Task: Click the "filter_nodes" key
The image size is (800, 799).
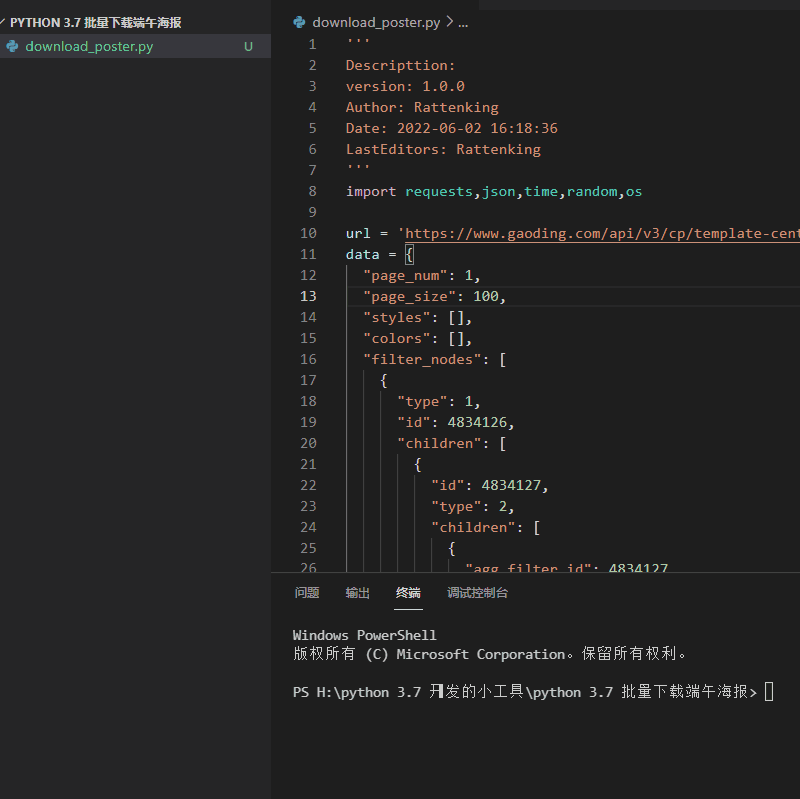Action: coord(422,359)
